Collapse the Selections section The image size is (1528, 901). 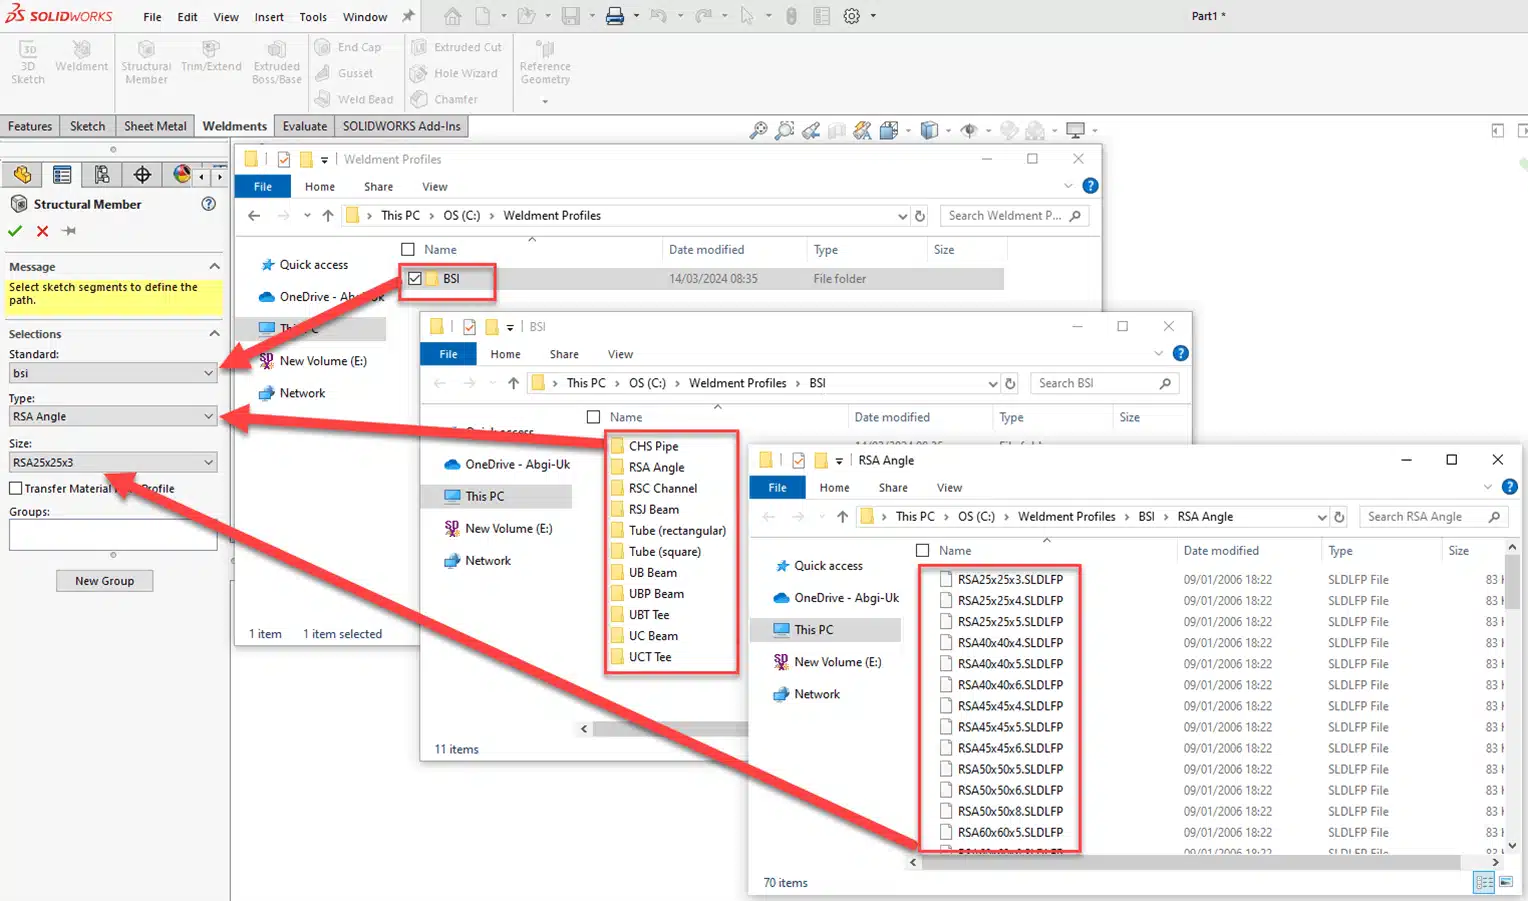pyautogui.click(x=214, y=333)
